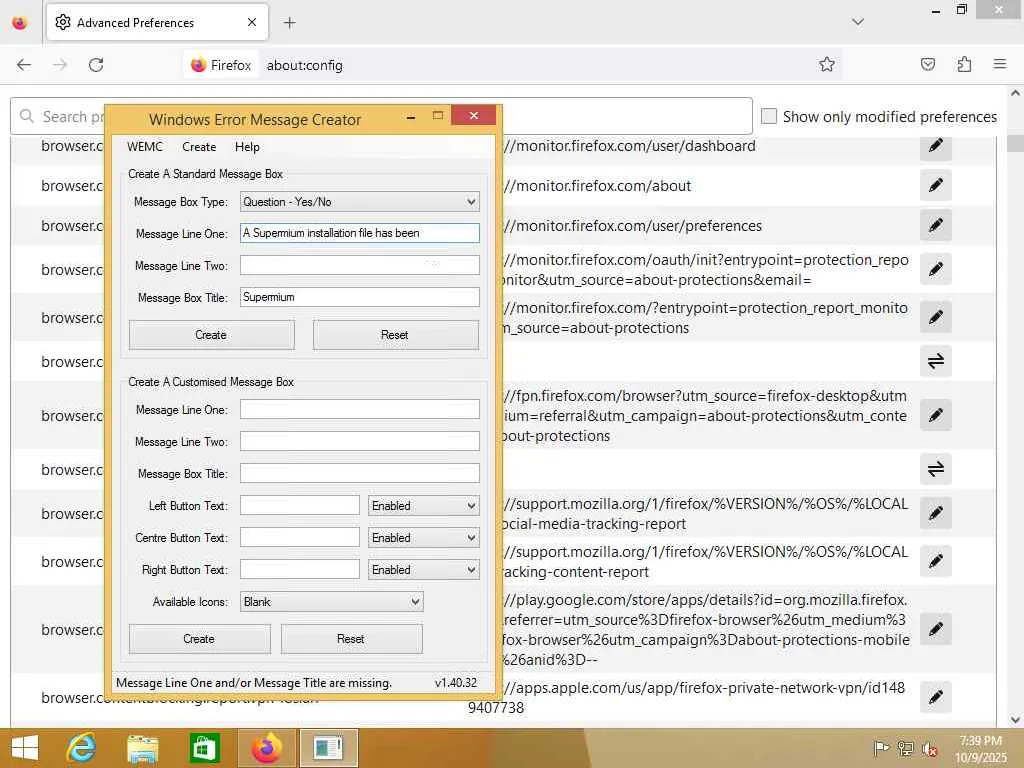
Task: Open Windows Store from taskbar
Action: [204, 748]
